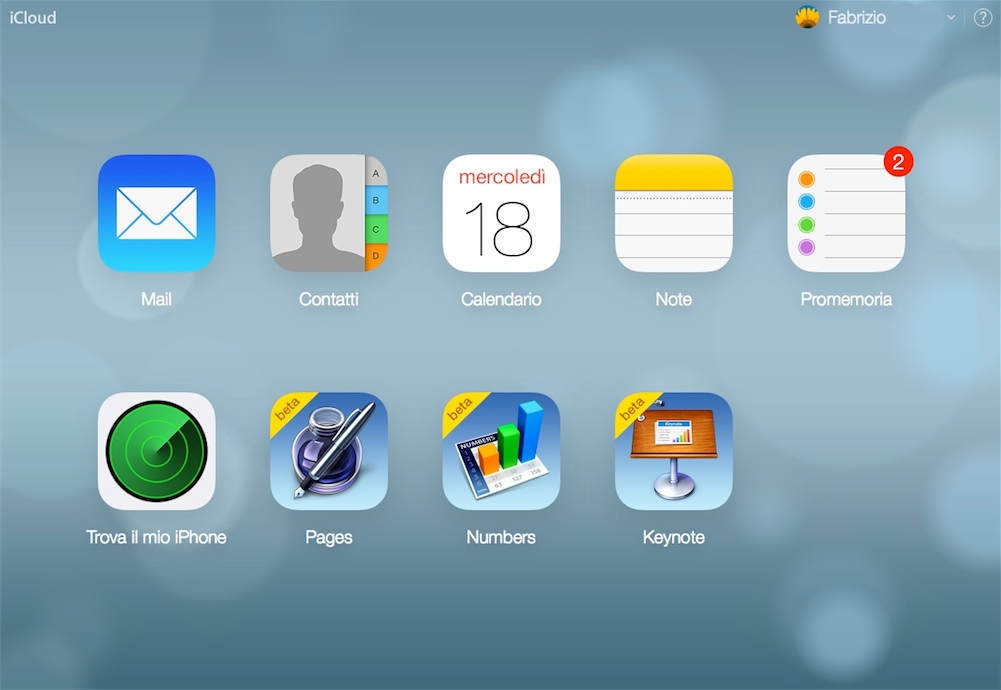
Task: Open the Promemoria reminders icon
Action: point(846,213)
